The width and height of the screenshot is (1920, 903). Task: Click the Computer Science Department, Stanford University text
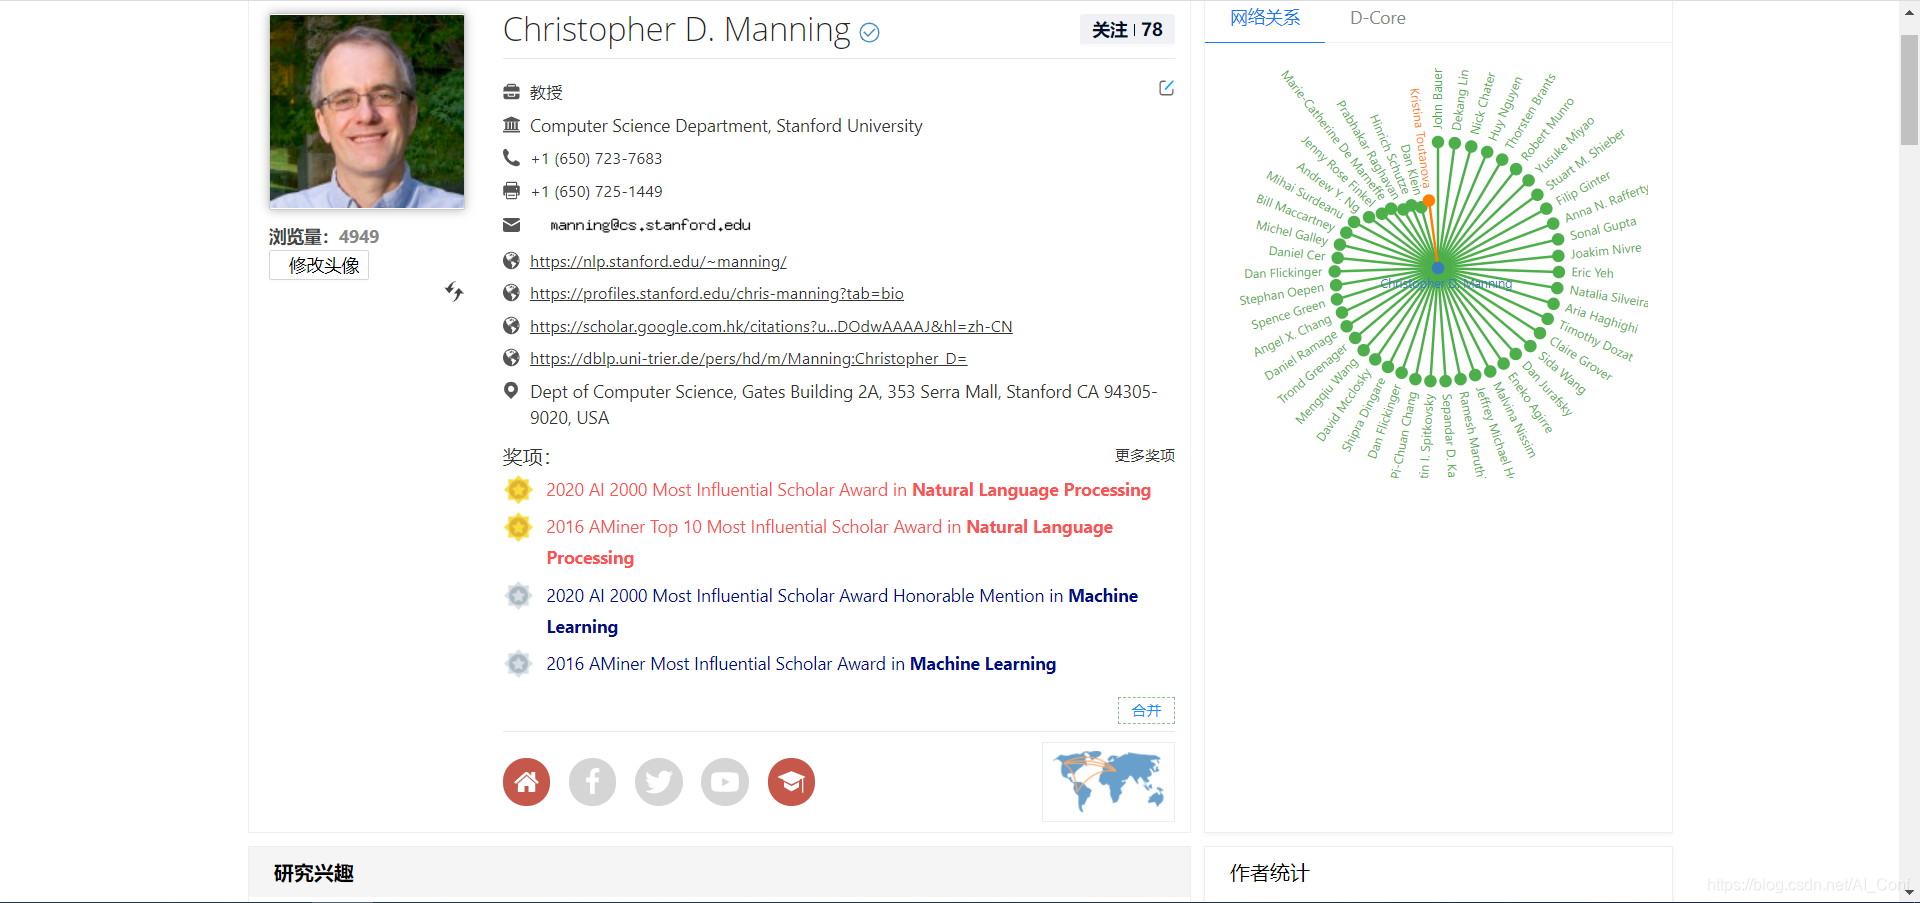(x=726, y=126)
